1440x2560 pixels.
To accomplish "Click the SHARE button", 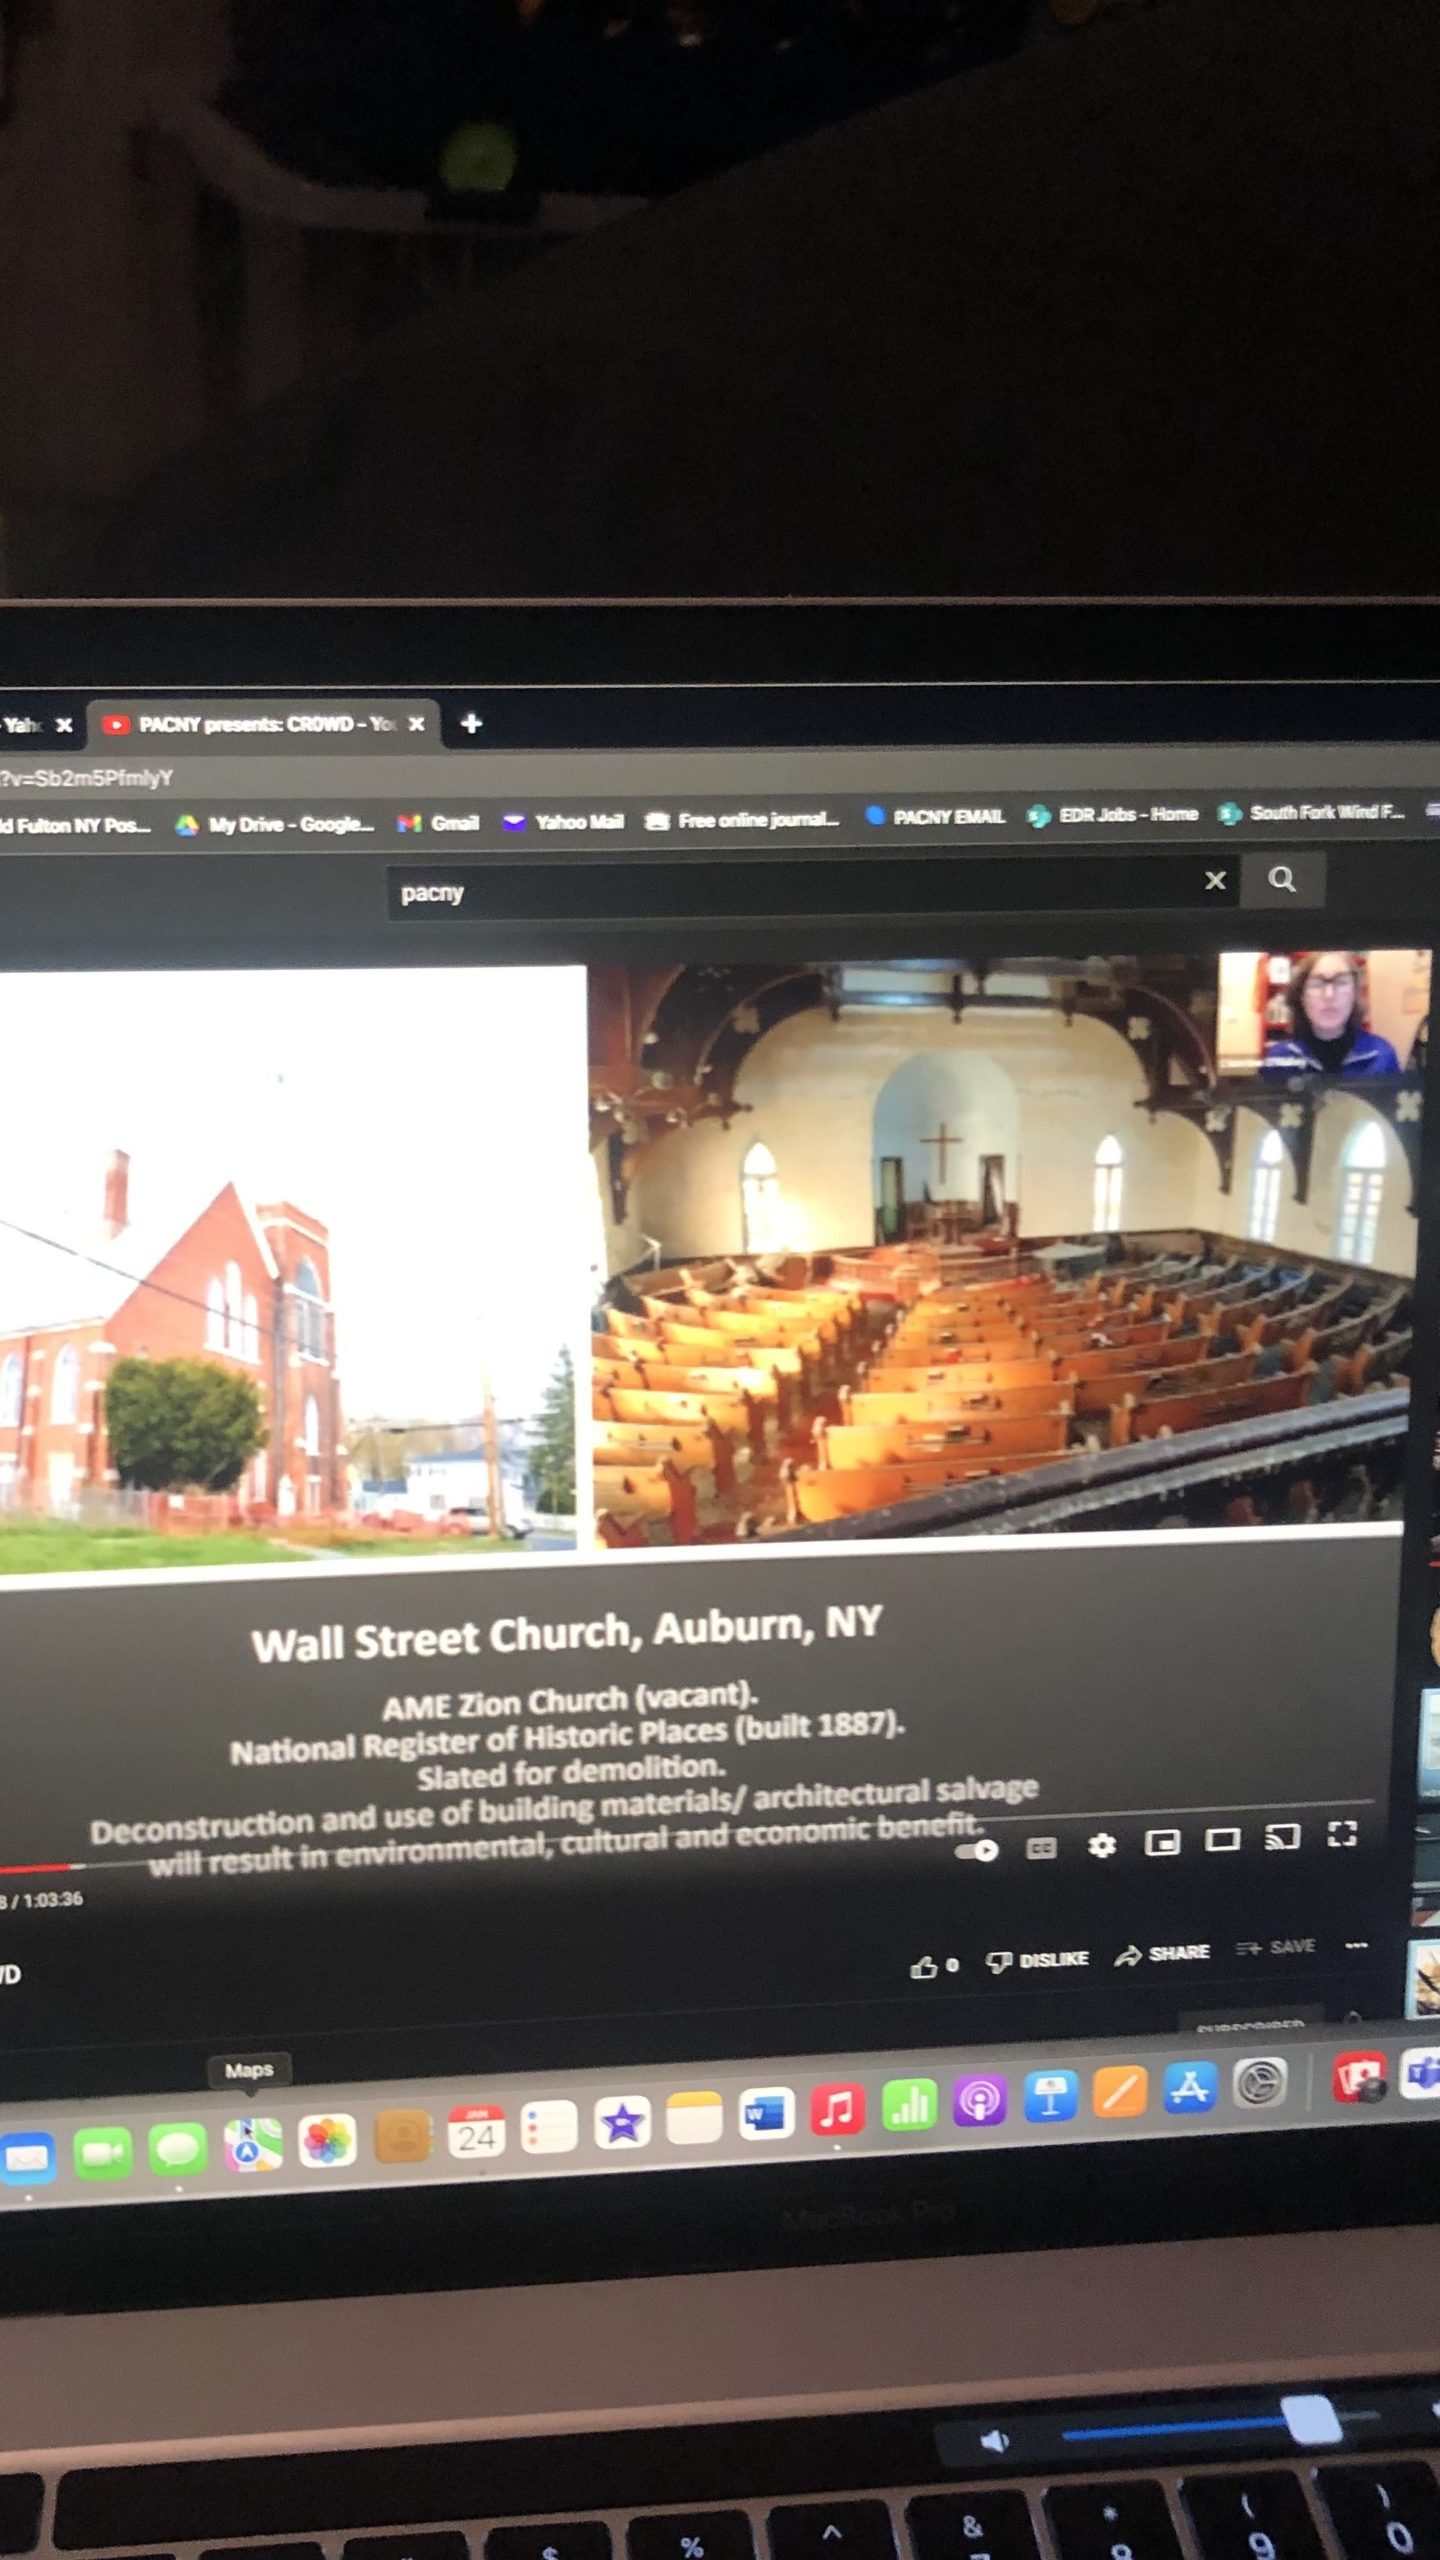I will click(x=1162, y=1954).
